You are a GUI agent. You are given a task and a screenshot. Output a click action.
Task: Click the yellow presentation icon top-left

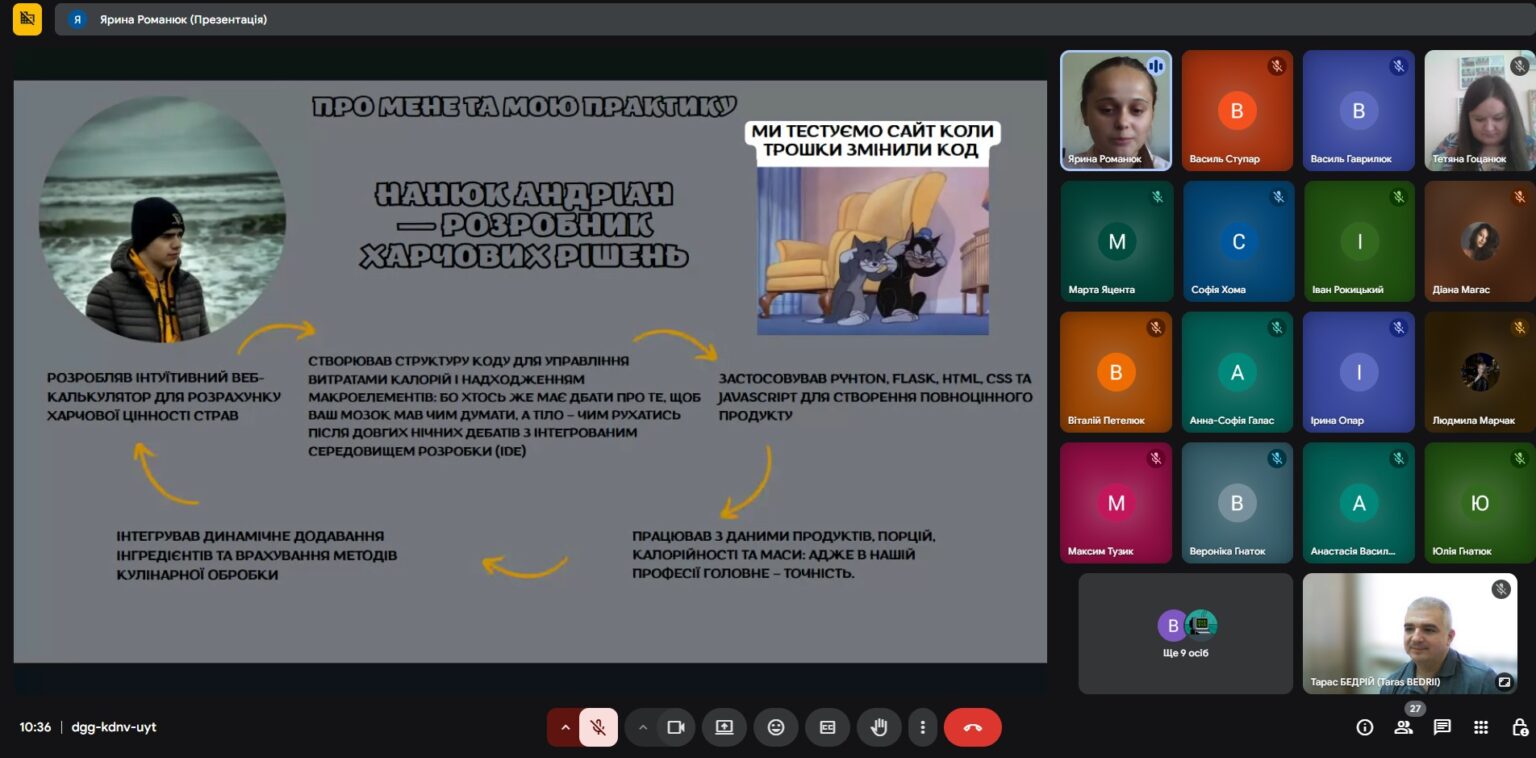[27, 19]
